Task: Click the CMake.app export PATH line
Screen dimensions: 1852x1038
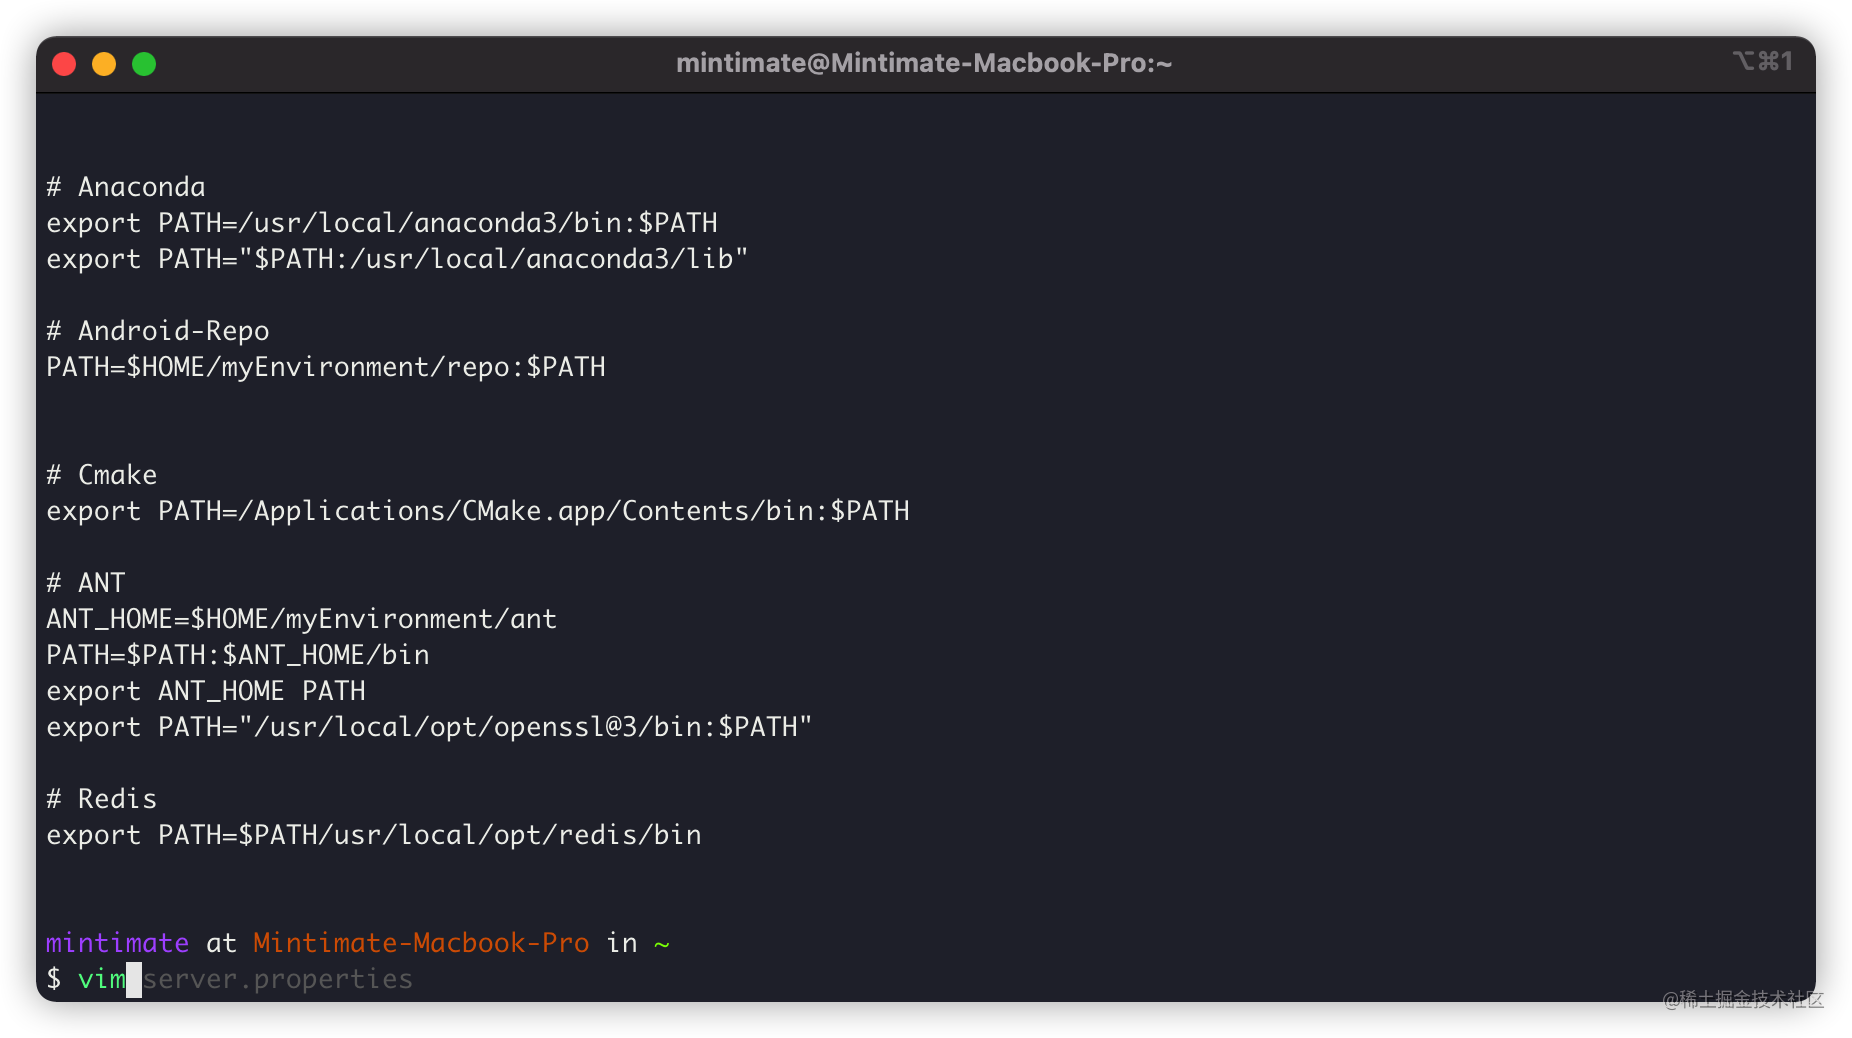Action: (x=477, y=510)
